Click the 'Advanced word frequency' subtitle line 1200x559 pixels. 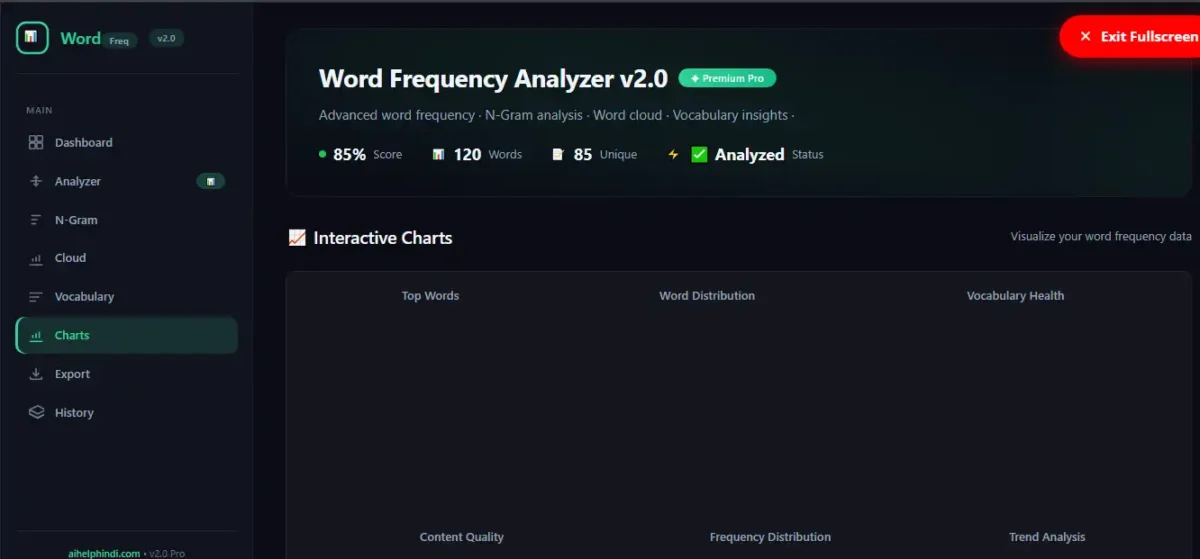pos(557,115)
